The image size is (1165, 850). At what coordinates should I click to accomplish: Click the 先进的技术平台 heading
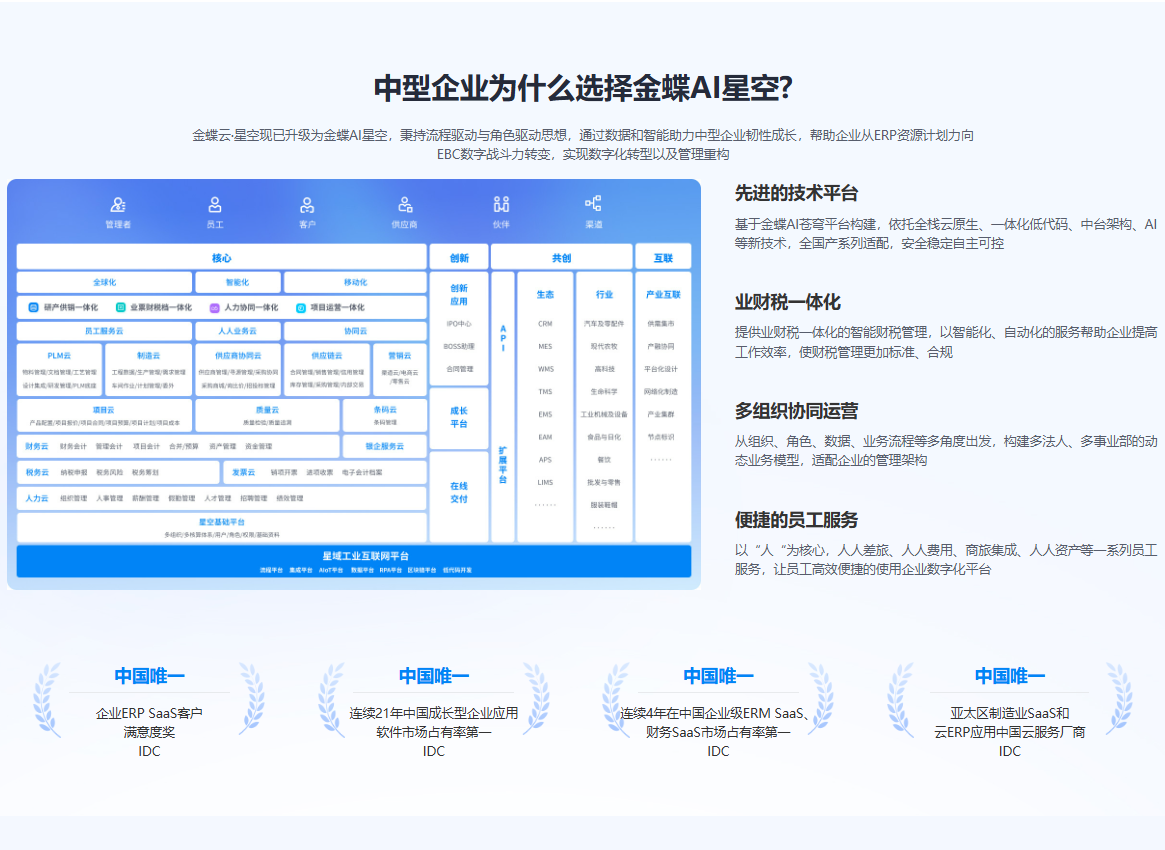[x=796, y=193]
